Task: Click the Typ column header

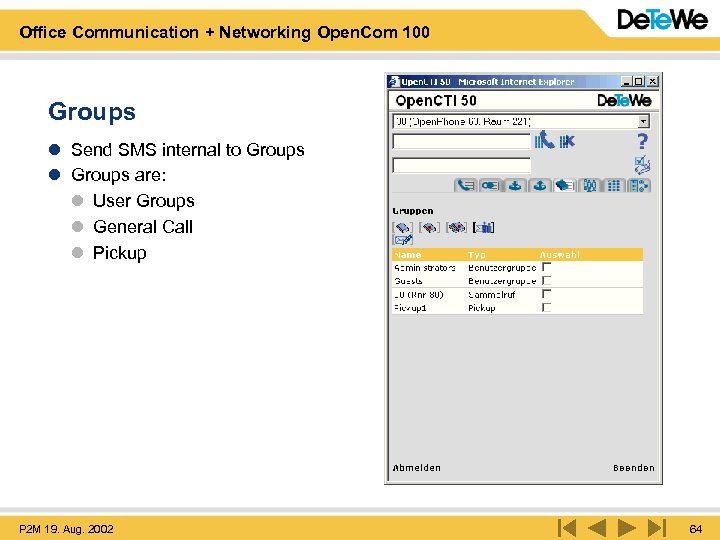Action: 477,255
